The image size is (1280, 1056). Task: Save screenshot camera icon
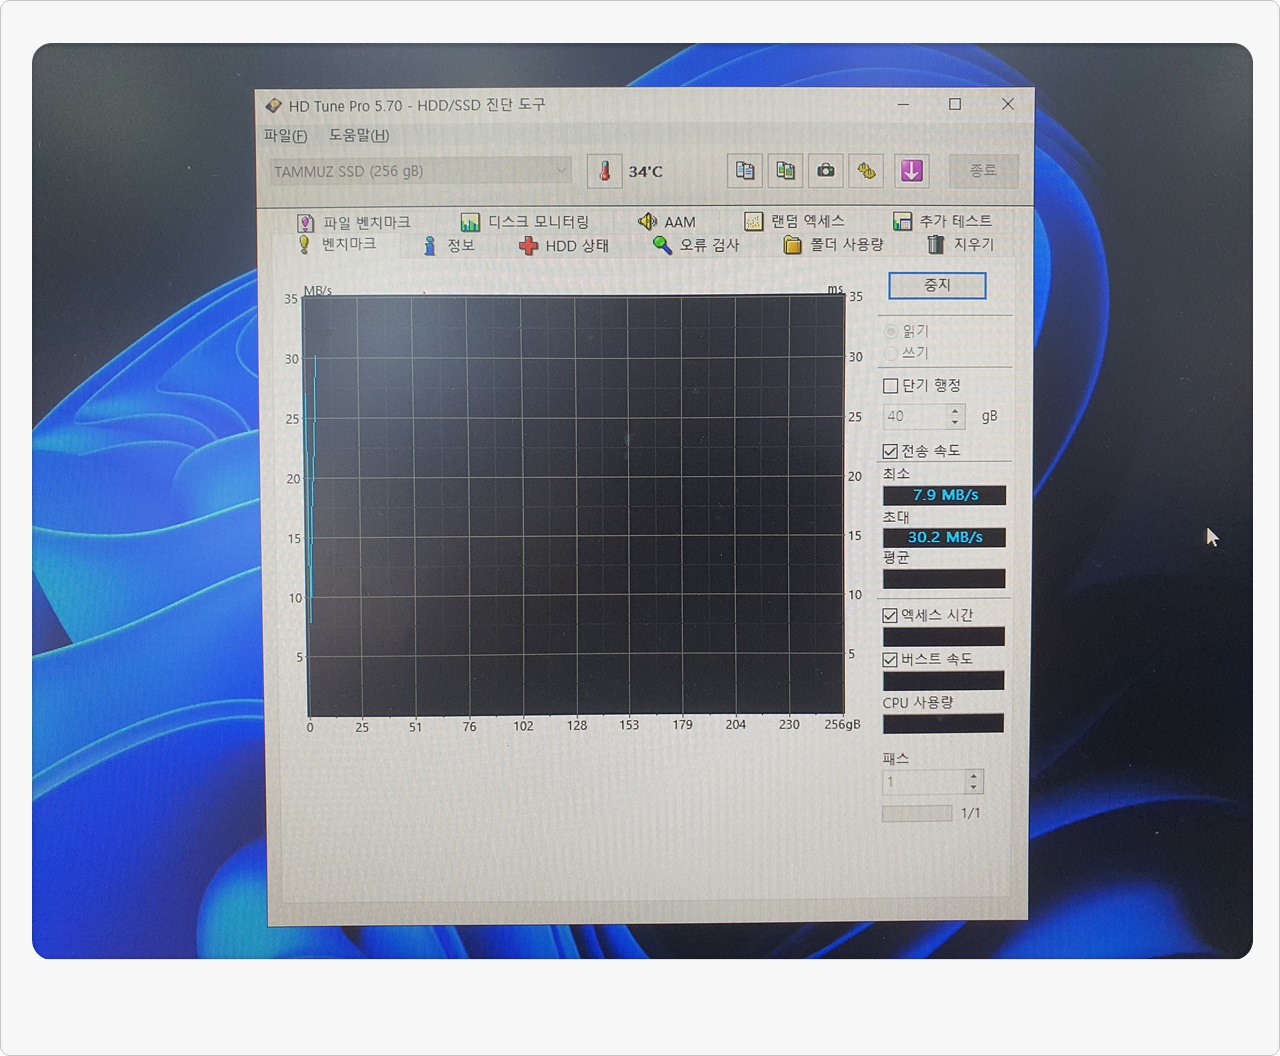tap(826, 171)
